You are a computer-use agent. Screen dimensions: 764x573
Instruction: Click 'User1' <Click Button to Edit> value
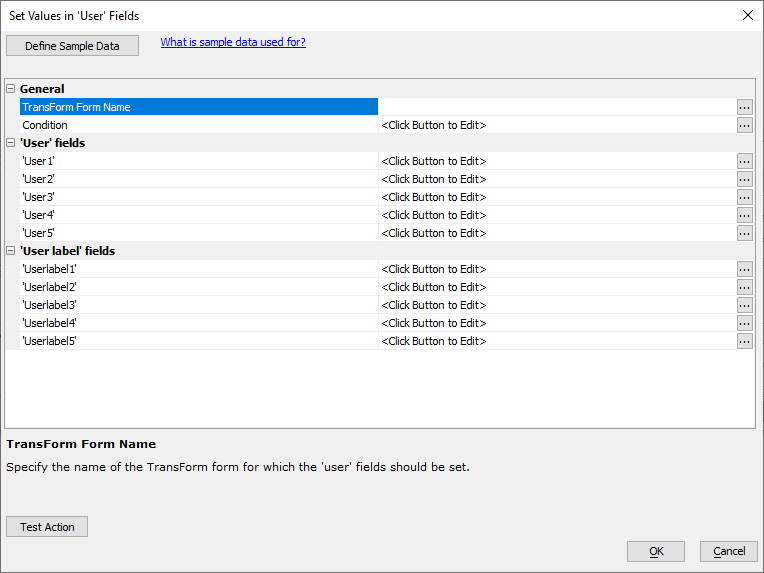[x=434, y=161]
